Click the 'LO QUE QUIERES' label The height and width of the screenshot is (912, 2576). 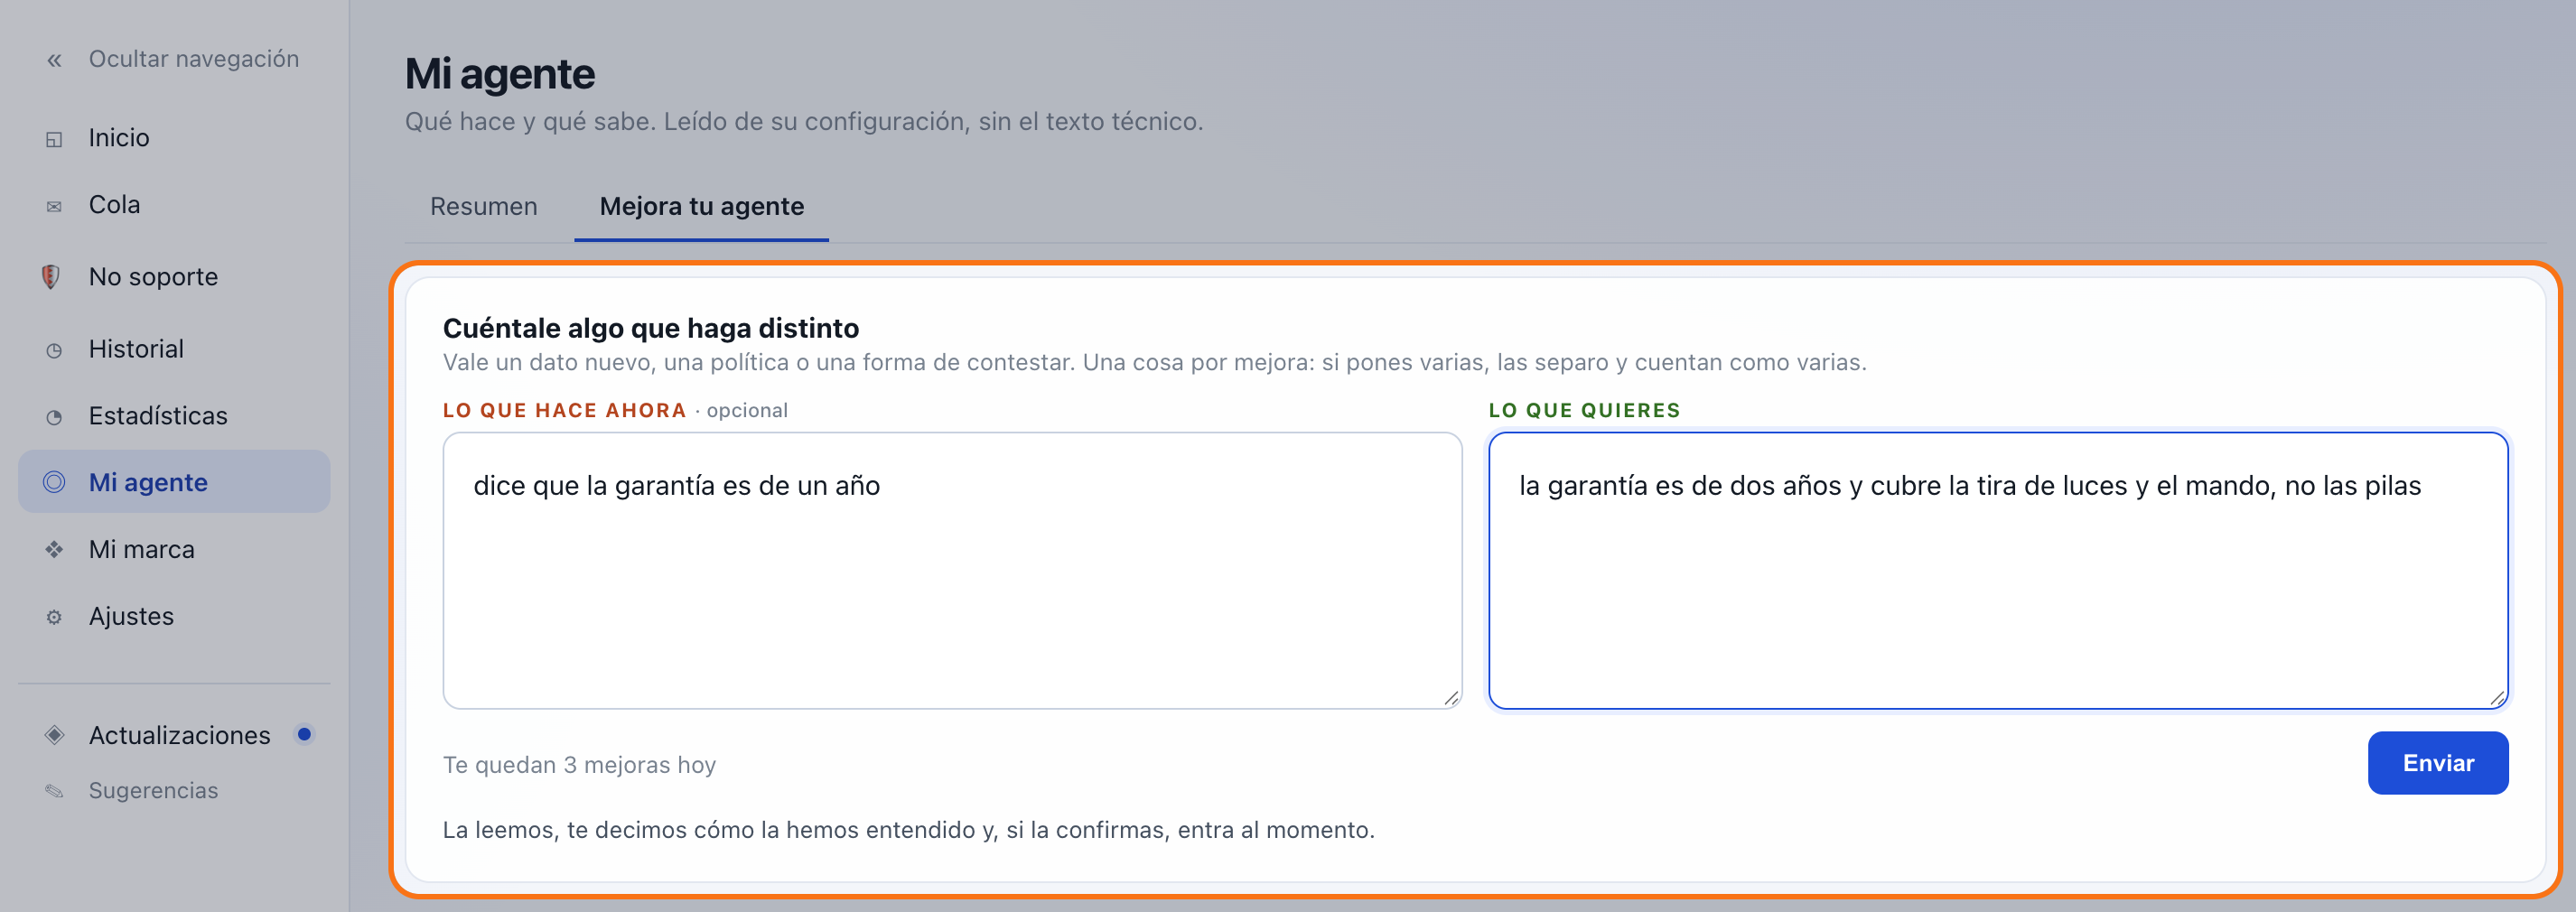1584,410
